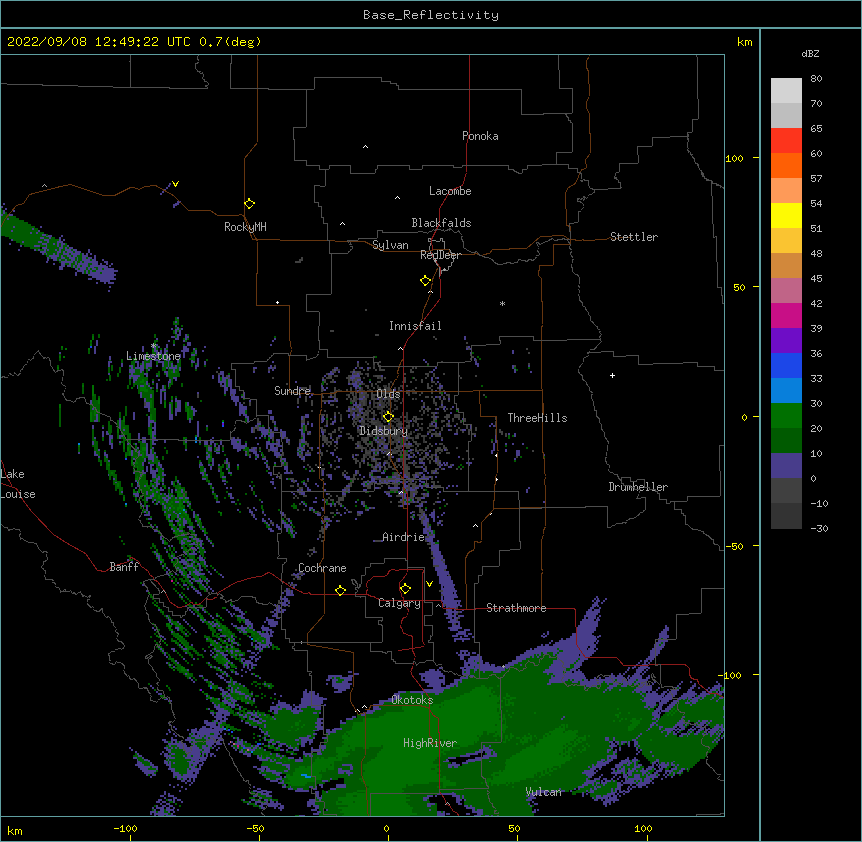
Task: Click the yellow V marker east of Calgary
Action: [429, 584]
